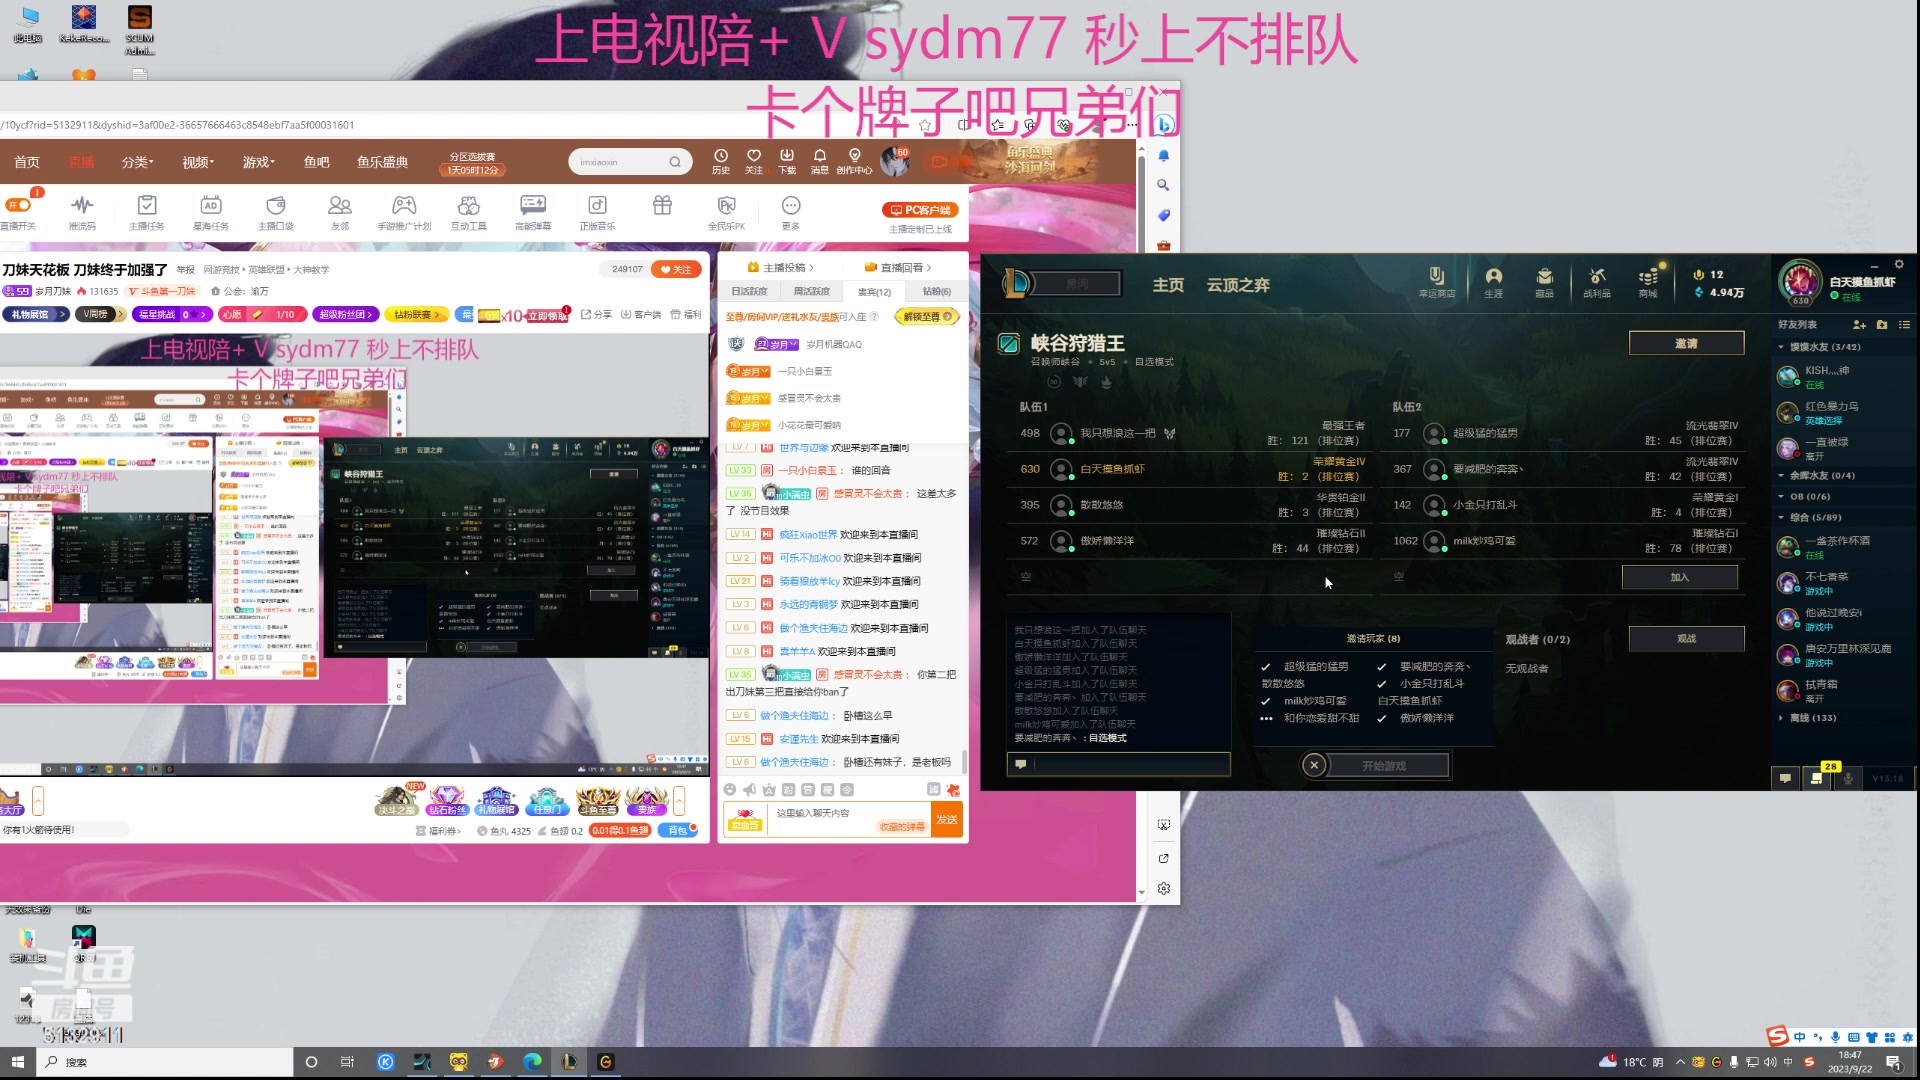The width and height of the screenshot is (1920, 1080).
Task: Open the 藏品 collection in the LoL client
Action: click(x=1544, y=283)
